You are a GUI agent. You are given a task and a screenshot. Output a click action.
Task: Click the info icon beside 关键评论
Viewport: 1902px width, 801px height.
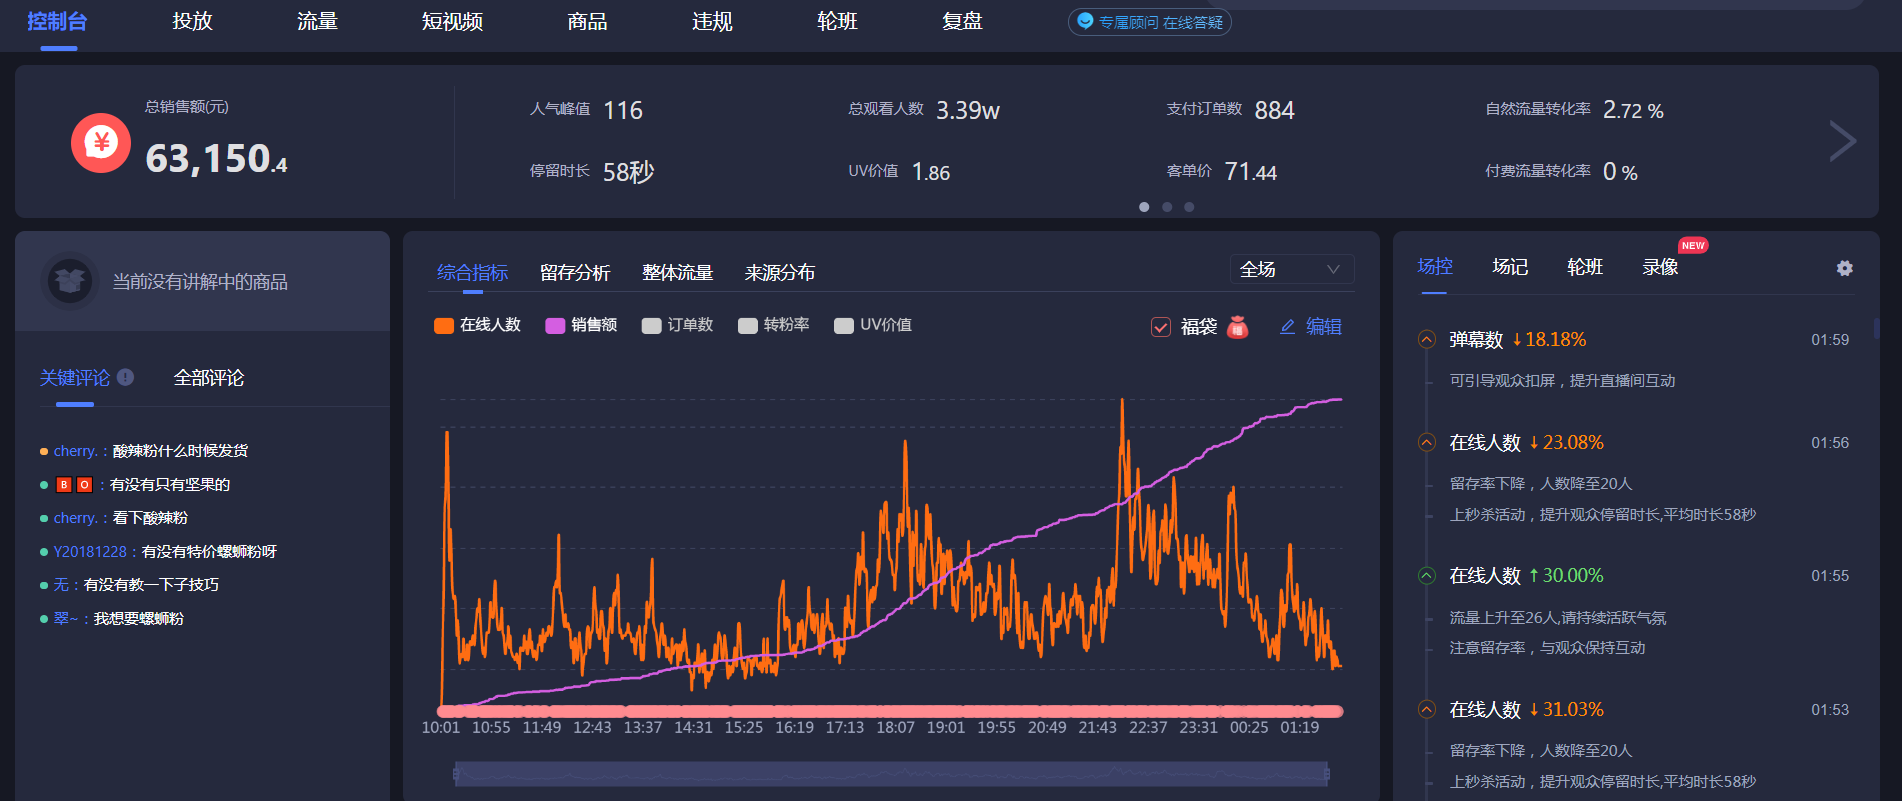coord(125,377)
